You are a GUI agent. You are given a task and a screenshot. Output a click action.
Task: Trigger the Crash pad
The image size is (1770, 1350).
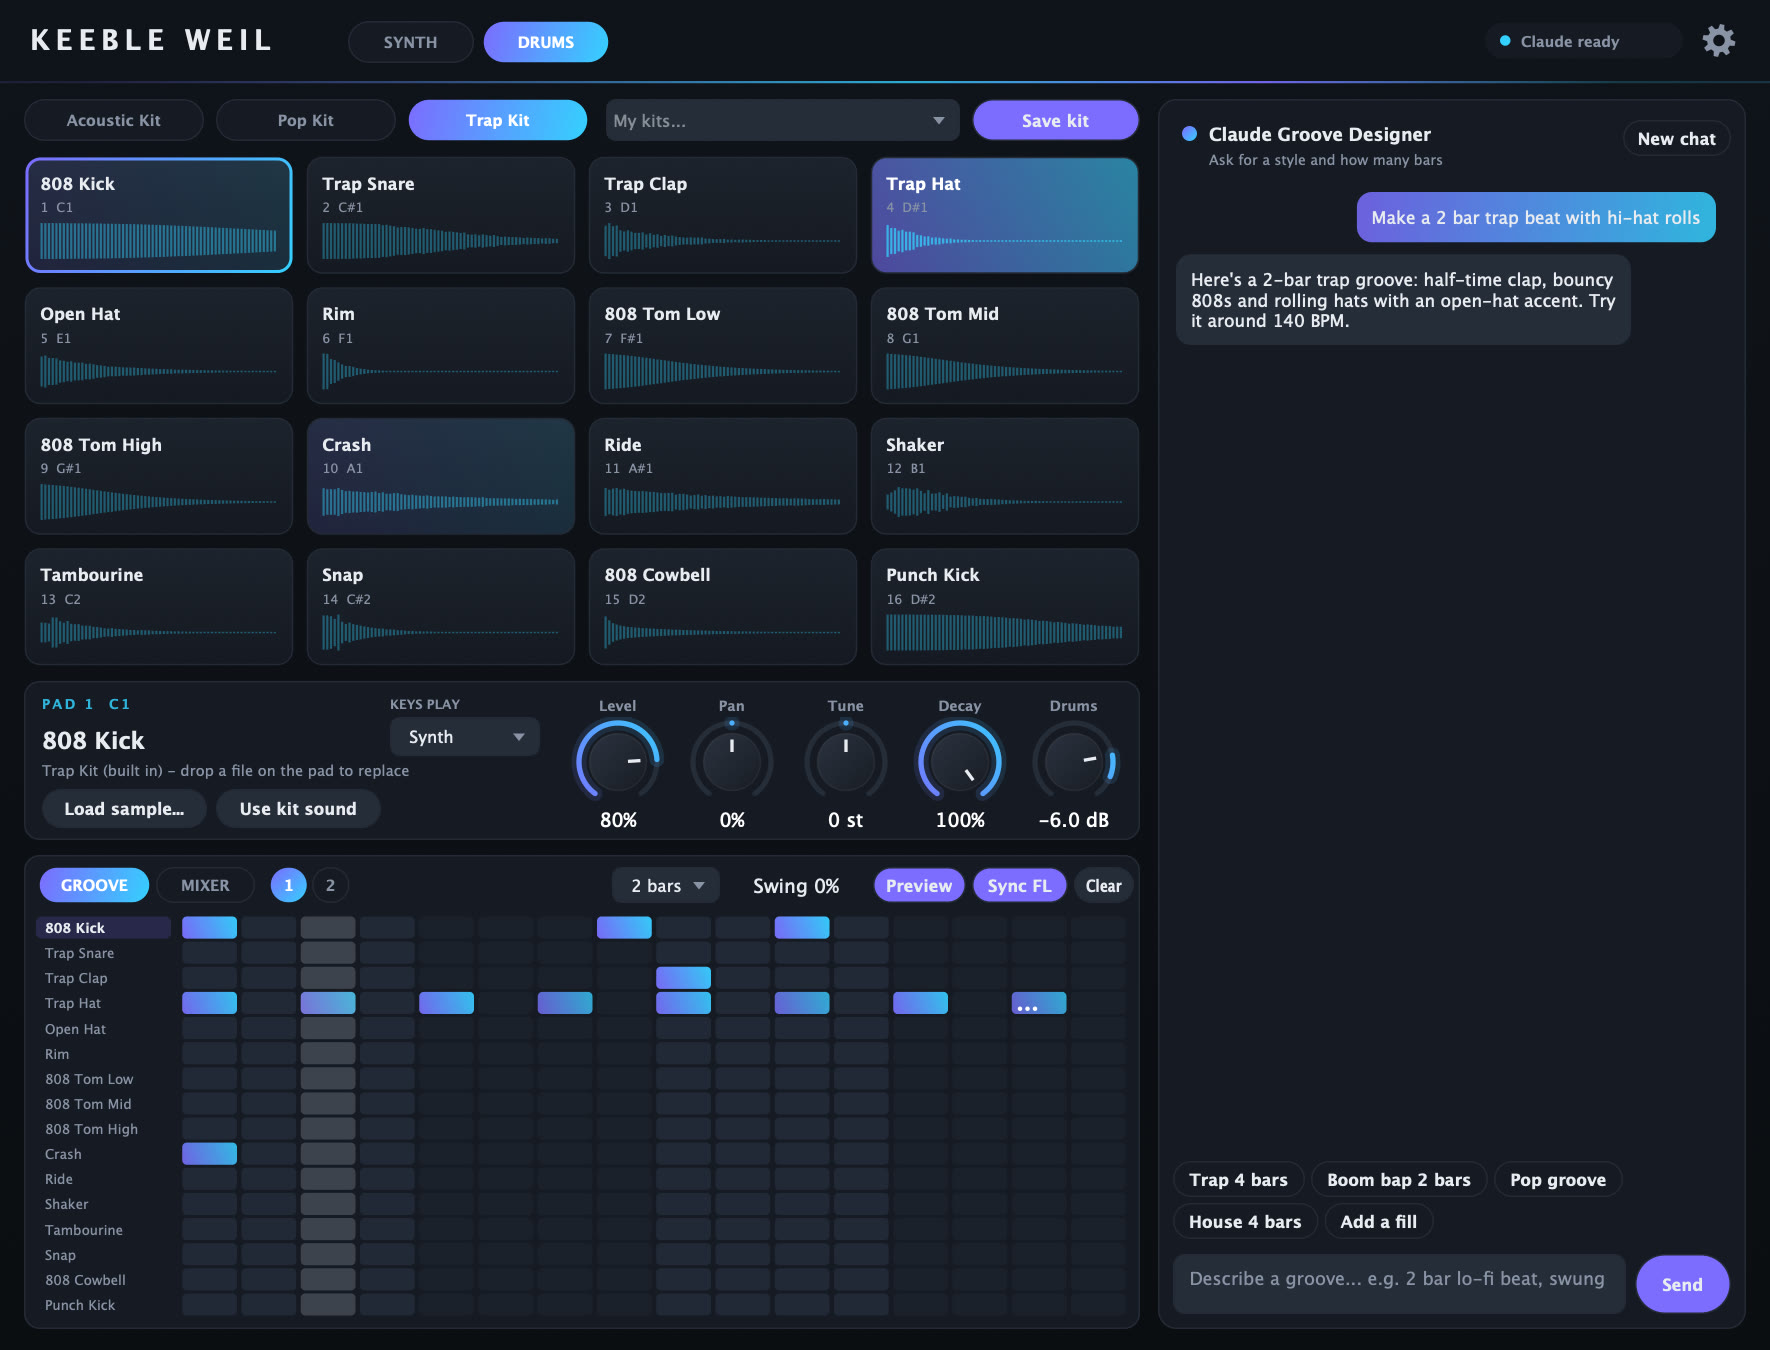441,476
